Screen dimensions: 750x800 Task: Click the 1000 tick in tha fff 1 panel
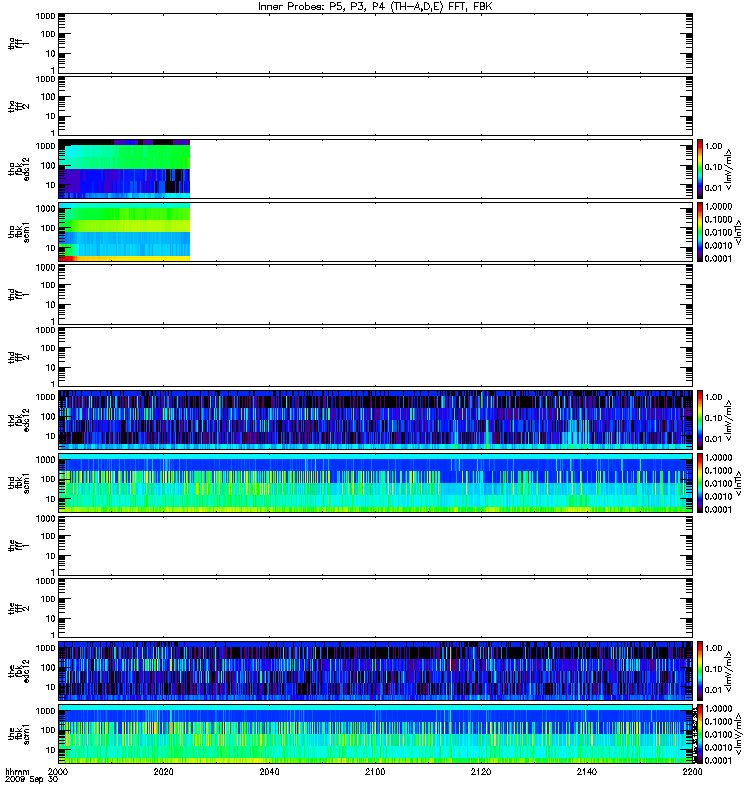tap(45, 16)
